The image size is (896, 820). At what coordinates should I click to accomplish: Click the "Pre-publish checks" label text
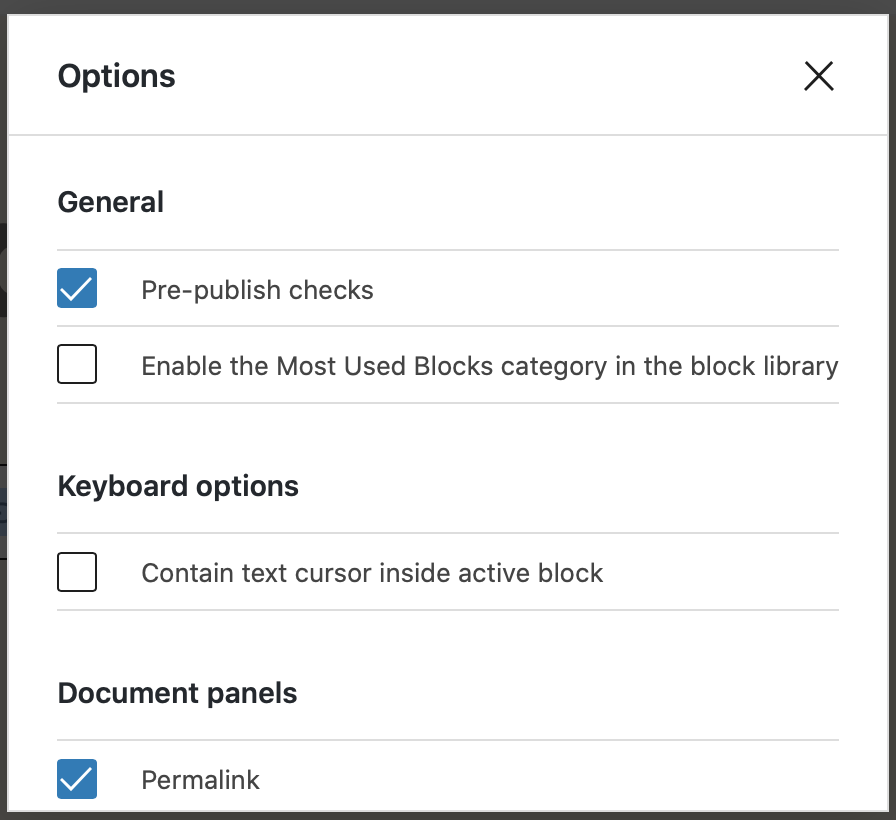pyautogui.click(x=257, y=290)
